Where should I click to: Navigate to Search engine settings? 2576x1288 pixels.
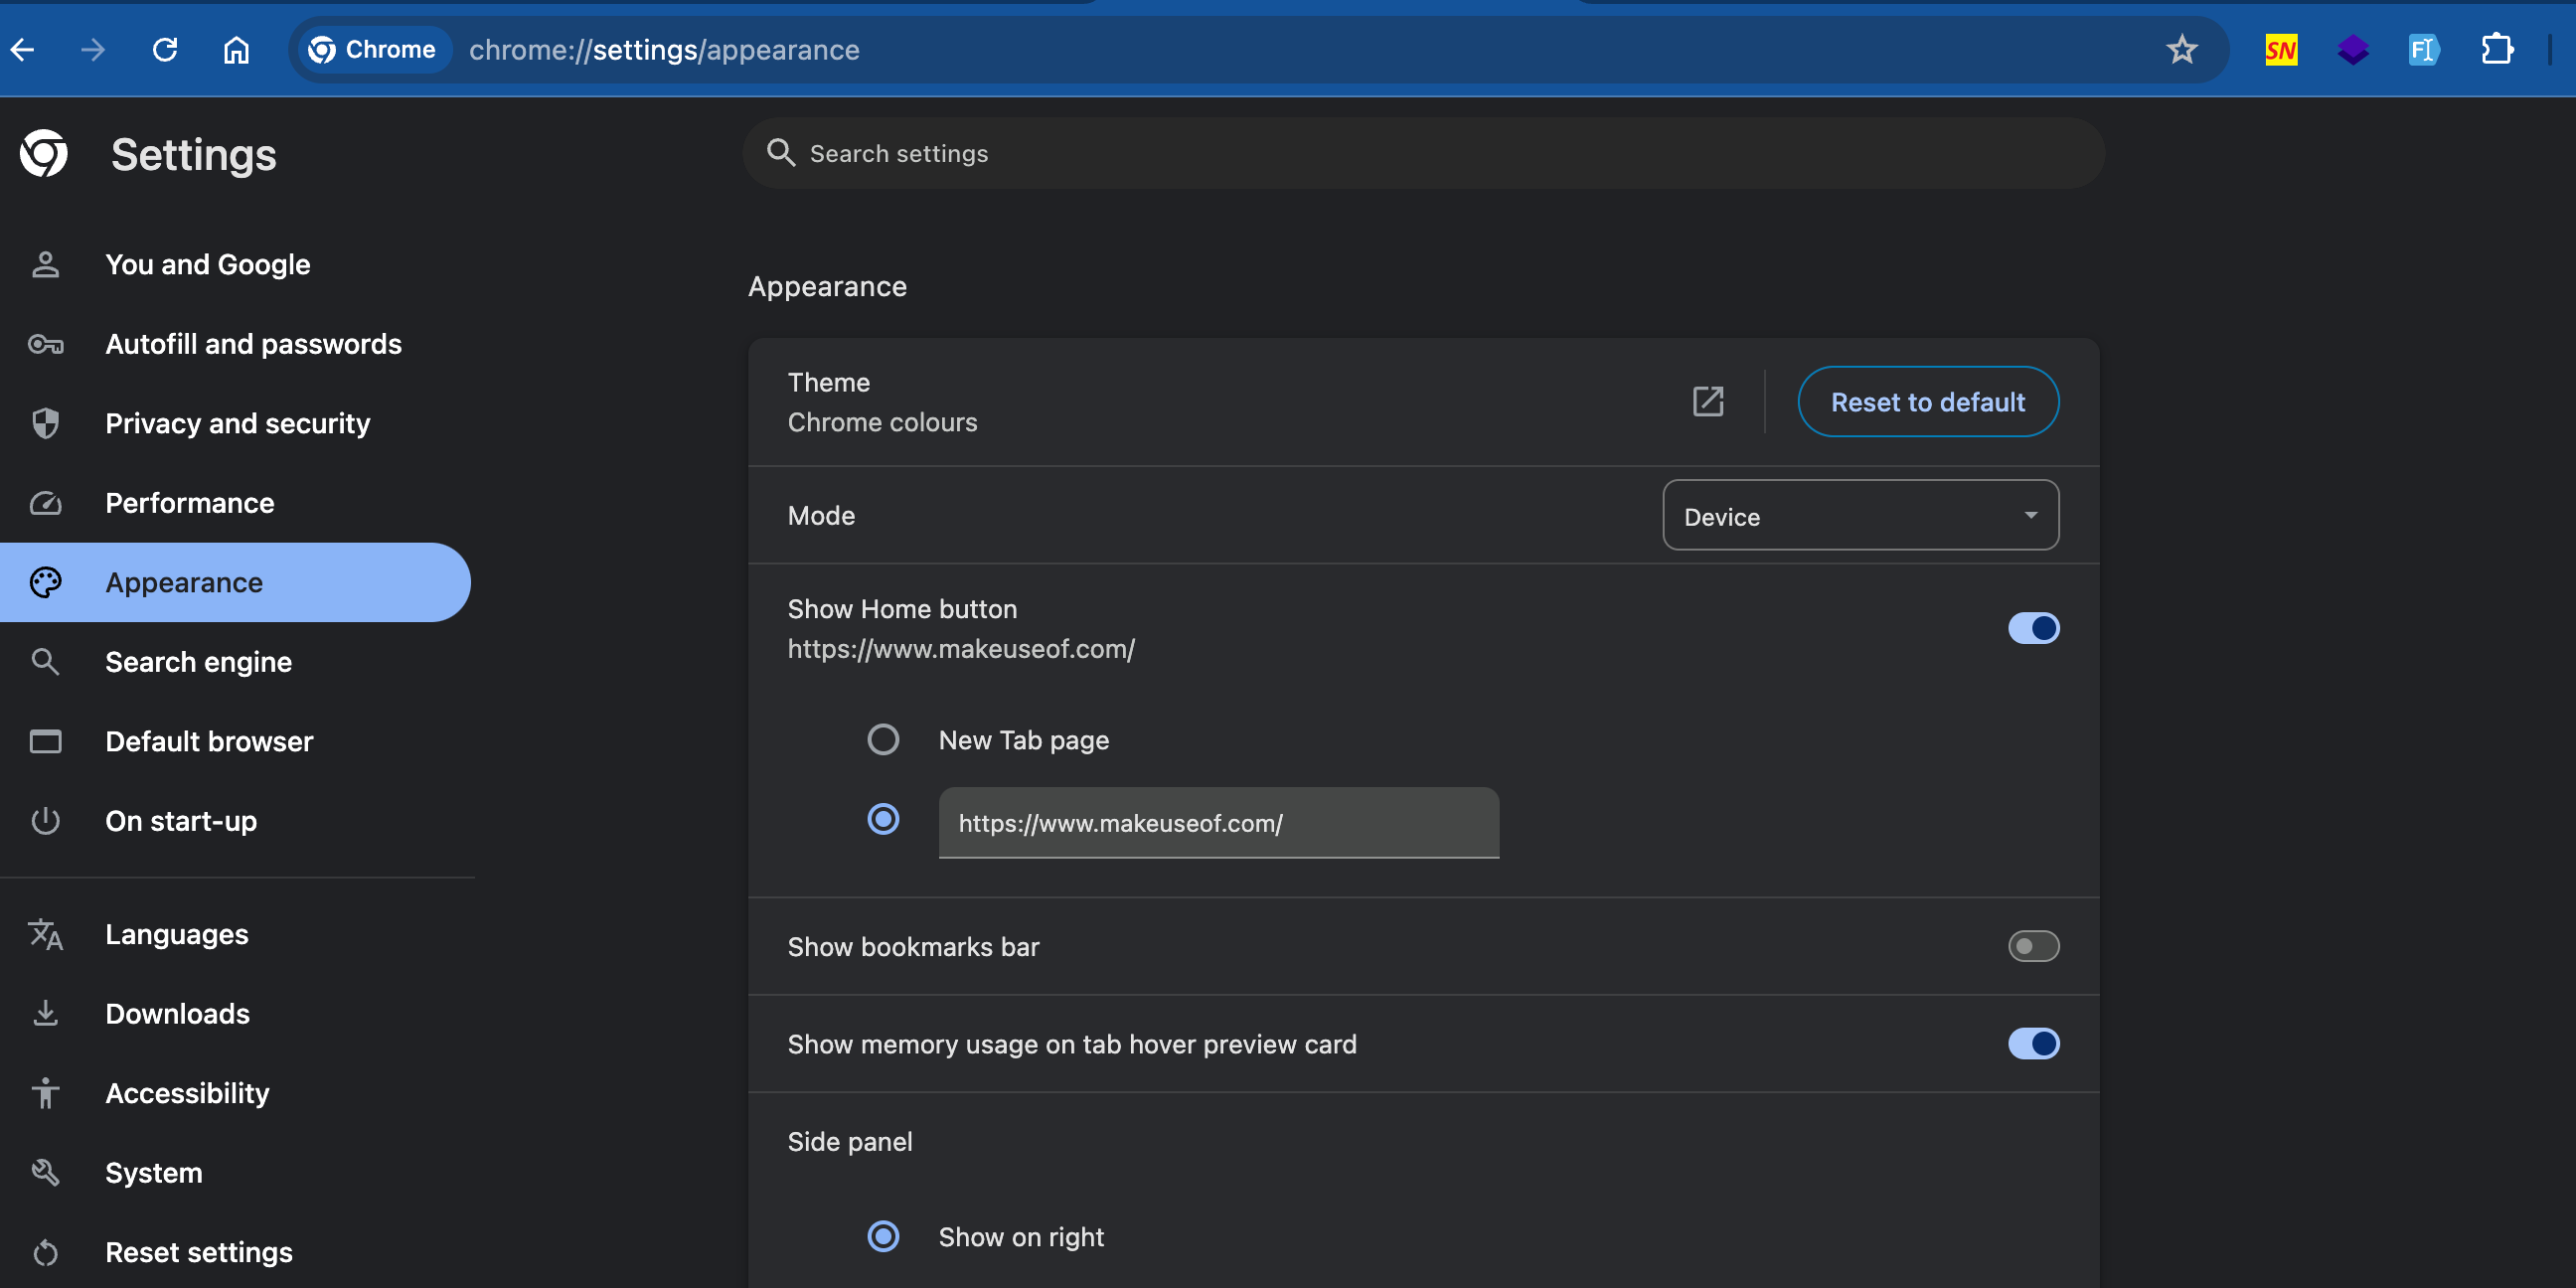pyautogui.click(x=199, y=661)
